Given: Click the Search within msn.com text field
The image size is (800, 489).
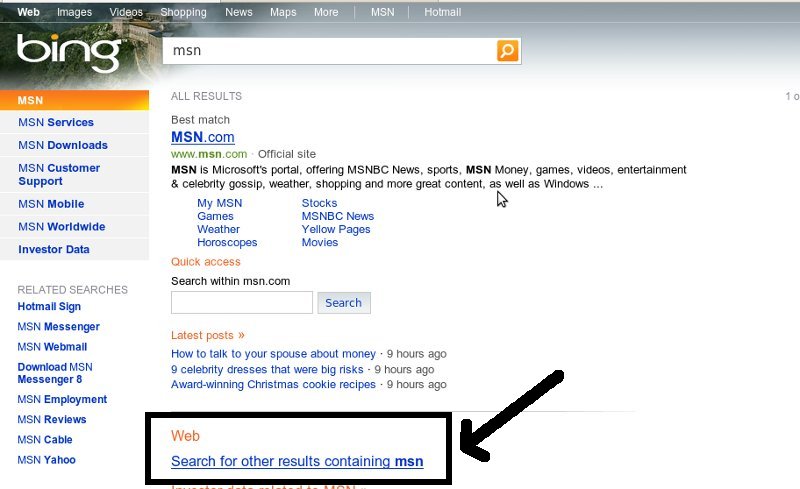Looking at the screenshot, I should tap(242, 303).
